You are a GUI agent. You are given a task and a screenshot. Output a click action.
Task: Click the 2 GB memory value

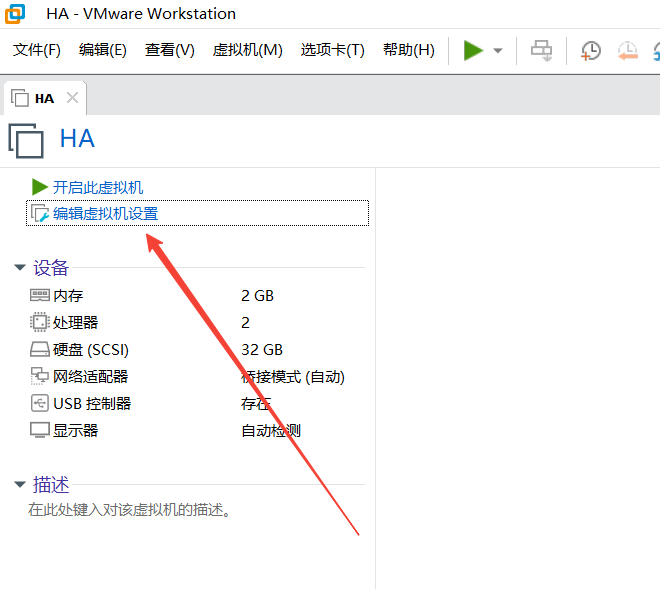tap(257, 296)
